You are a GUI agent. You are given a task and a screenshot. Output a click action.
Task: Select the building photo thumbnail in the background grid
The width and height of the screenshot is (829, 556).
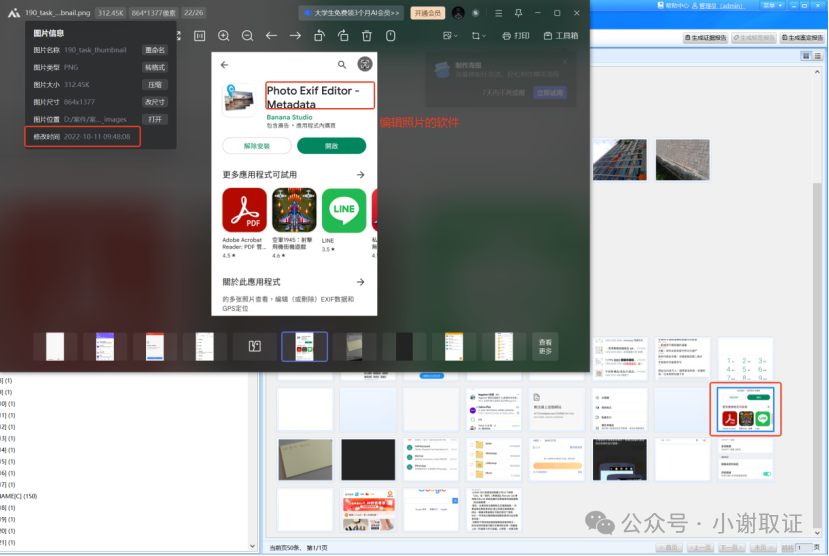(x=620, y=160)
